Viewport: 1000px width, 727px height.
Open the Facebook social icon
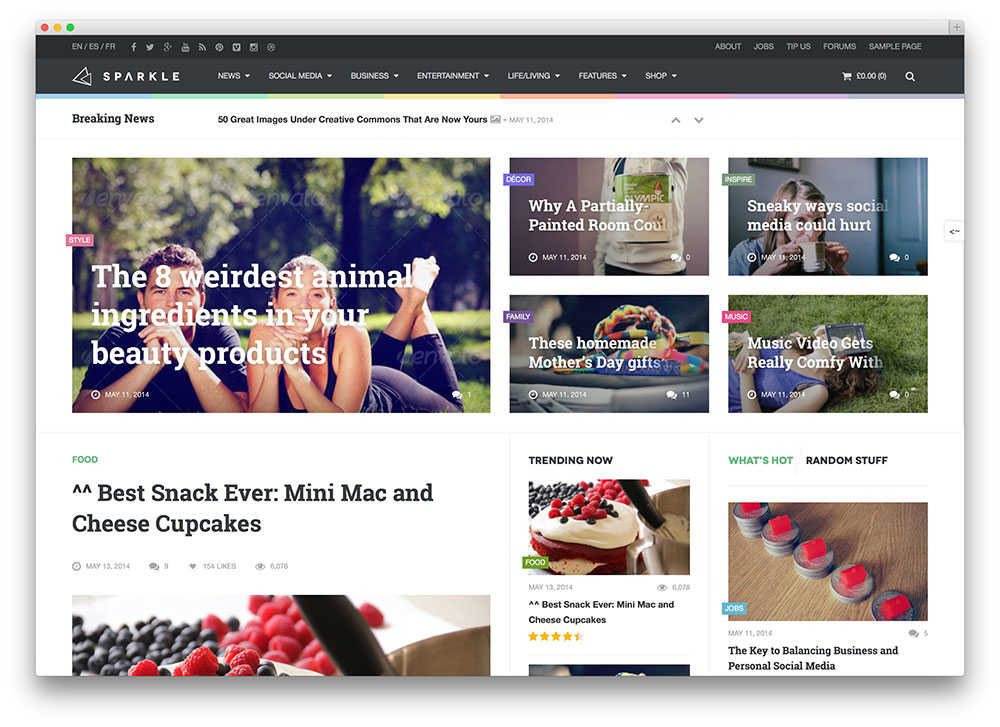(133, 47)
